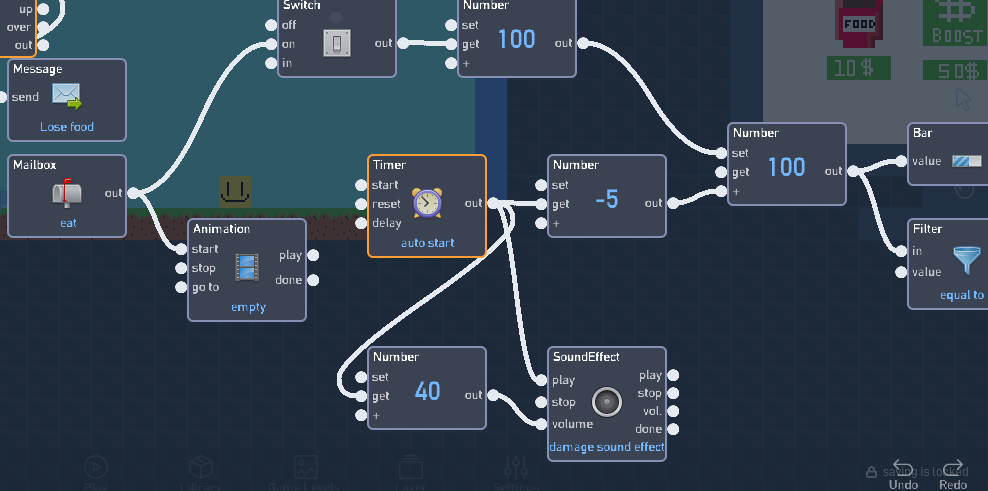The width and height of the screenshot is (988, 491).
Task: Click the Switch block light-switch icon
Action: (336, 43)
